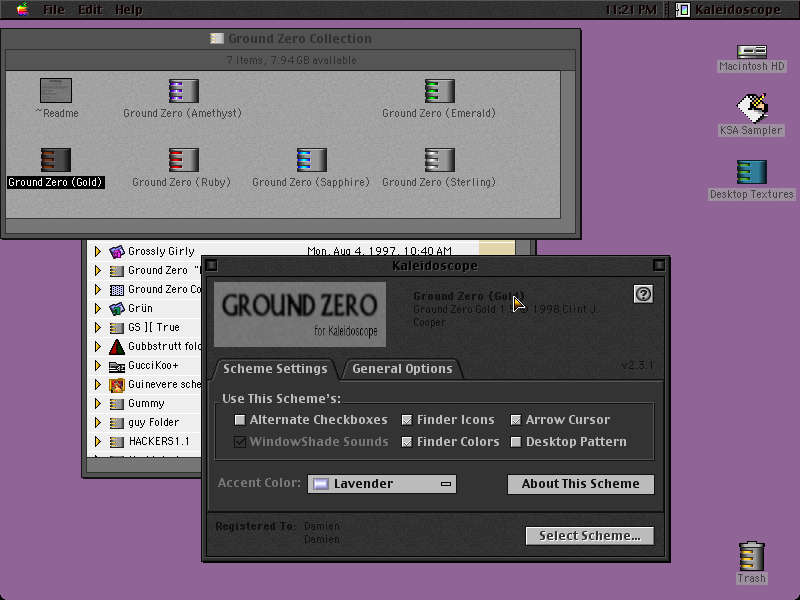Viewport: 800px width, 600px height.
Task: Select the "HACKERS1.1" name in the list
Action: [x=159, y=441]
